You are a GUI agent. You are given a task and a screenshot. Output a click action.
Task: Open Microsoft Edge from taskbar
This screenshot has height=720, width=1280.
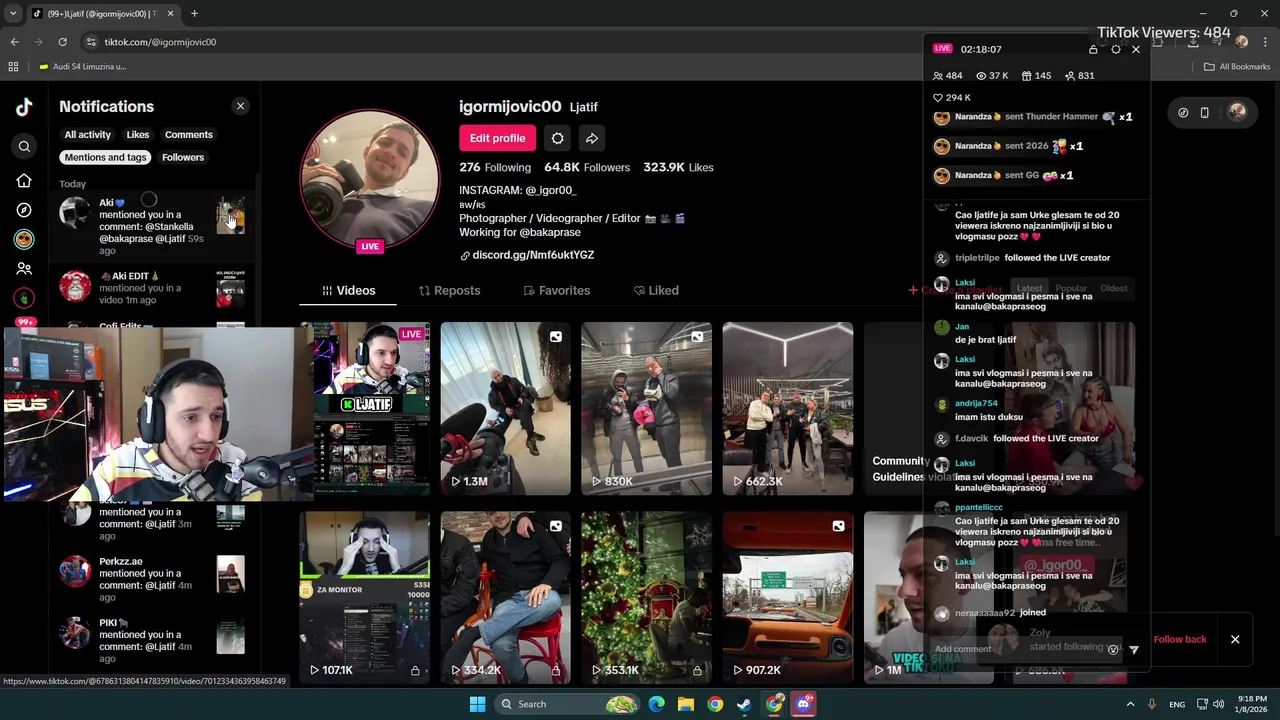[x=656, y=704]
